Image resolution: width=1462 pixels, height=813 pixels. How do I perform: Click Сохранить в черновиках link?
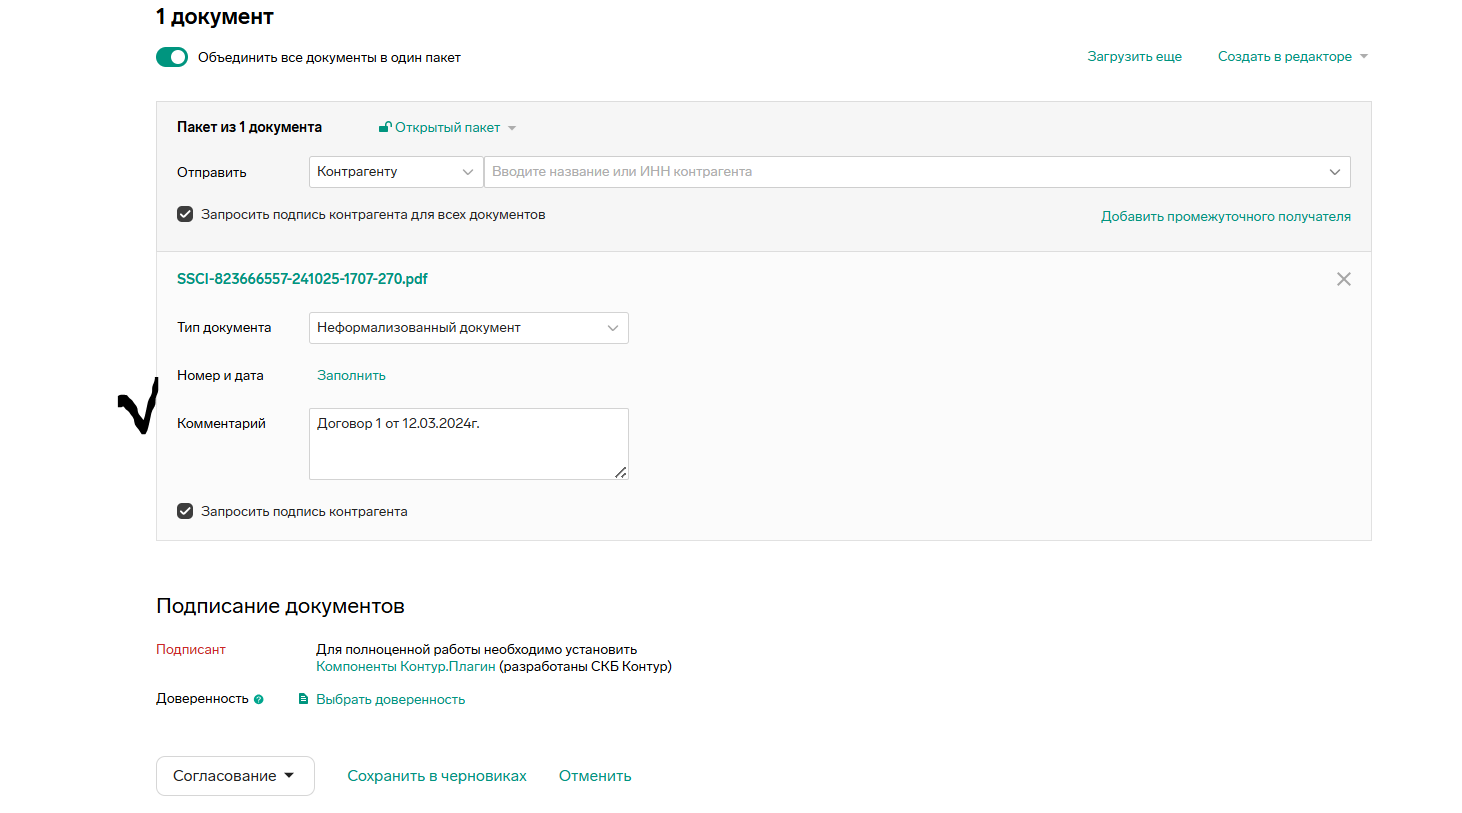[x=436, y=776]
